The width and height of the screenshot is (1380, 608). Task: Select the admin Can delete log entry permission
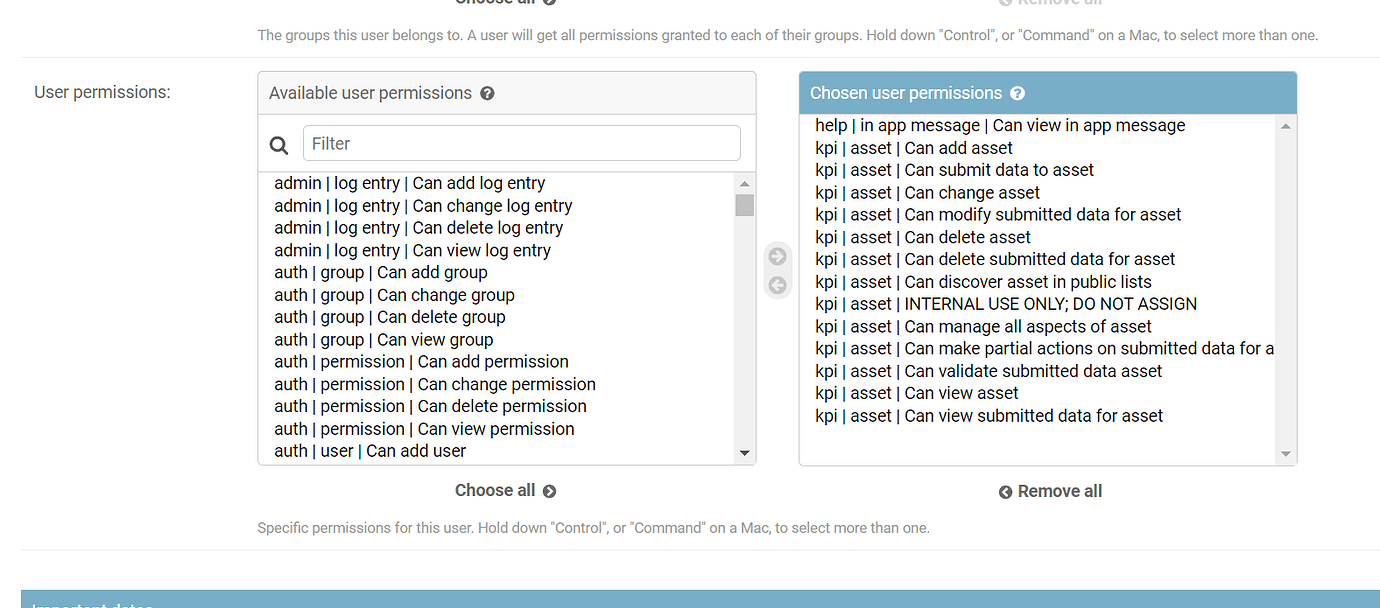[x=416, y=227]
